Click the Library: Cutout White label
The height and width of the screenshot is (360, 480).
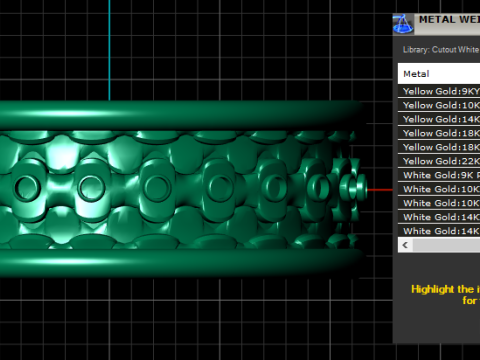click(441, 50)
